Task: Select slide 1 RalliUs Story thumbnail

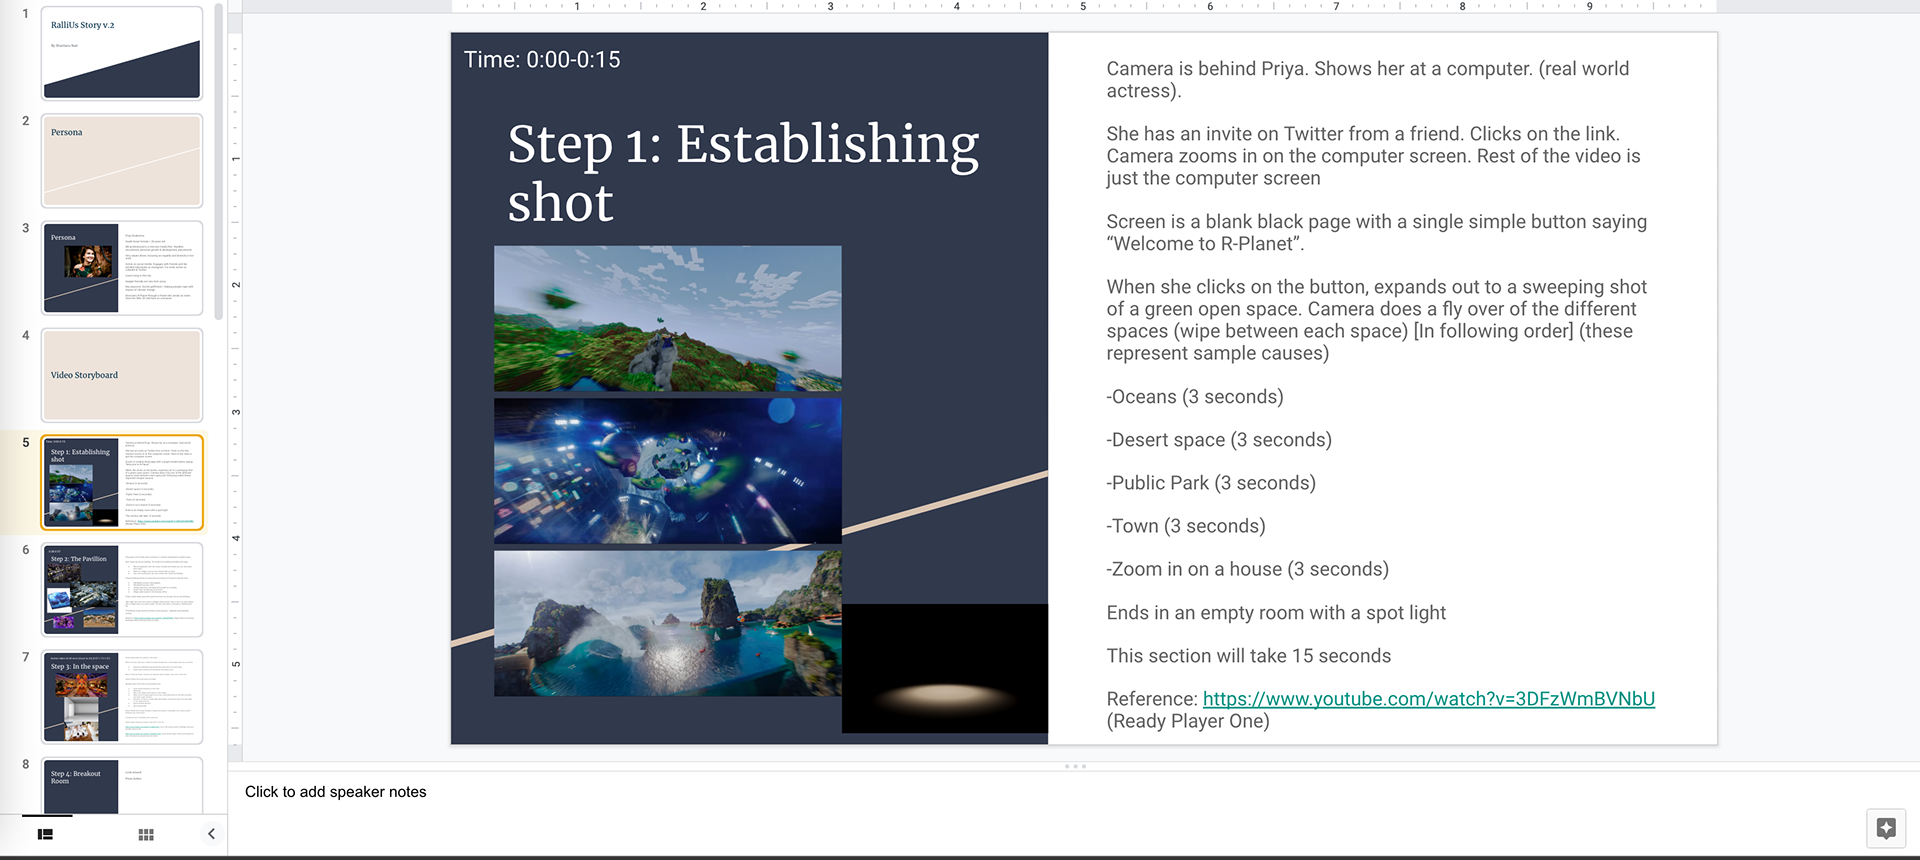Action: pos(122,53)
